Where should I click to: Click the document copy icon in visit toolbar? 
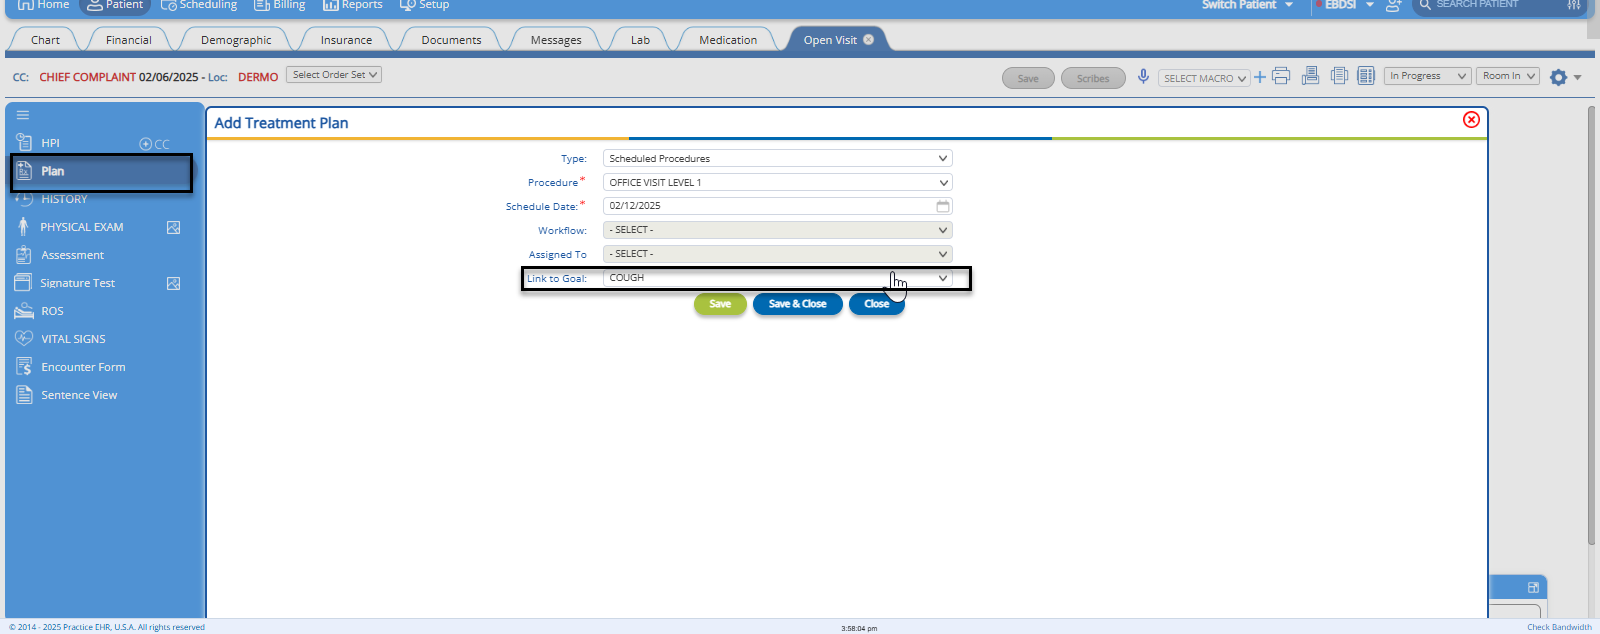1339,76
